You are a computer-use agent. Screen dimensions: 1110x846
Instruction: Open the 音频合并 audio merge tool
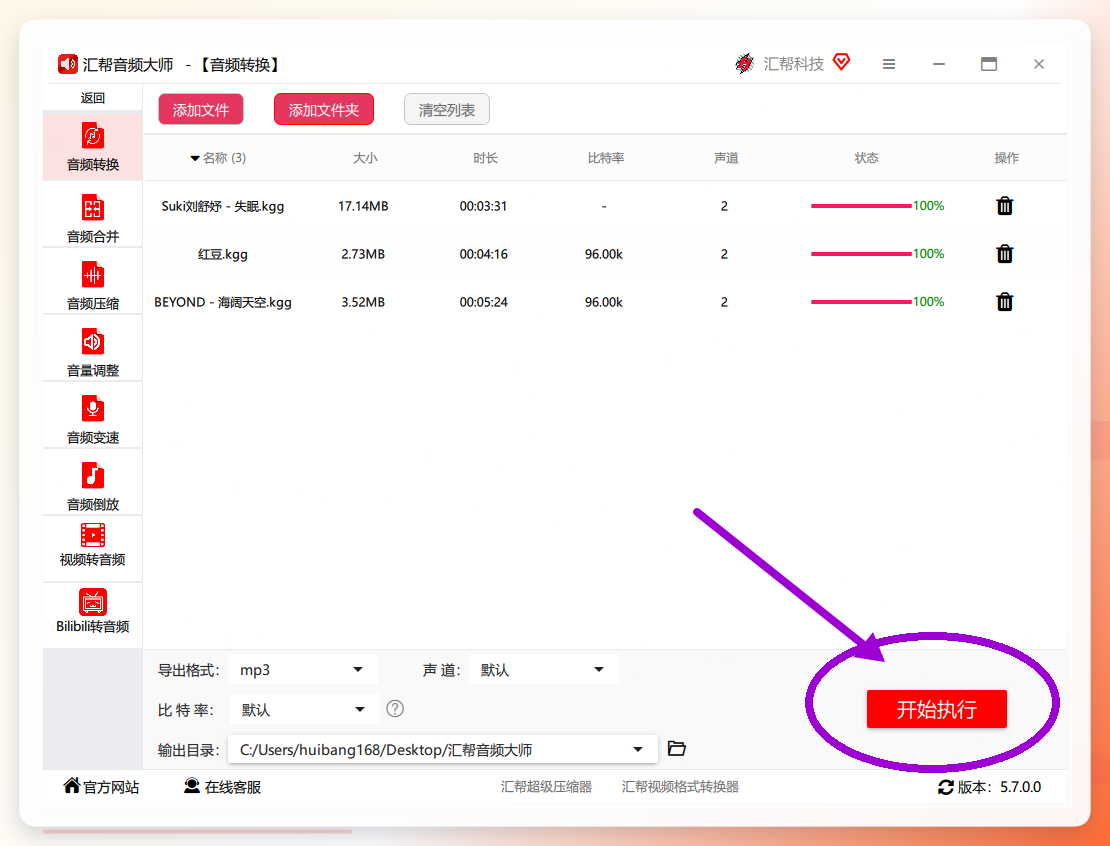coord(93,217)
